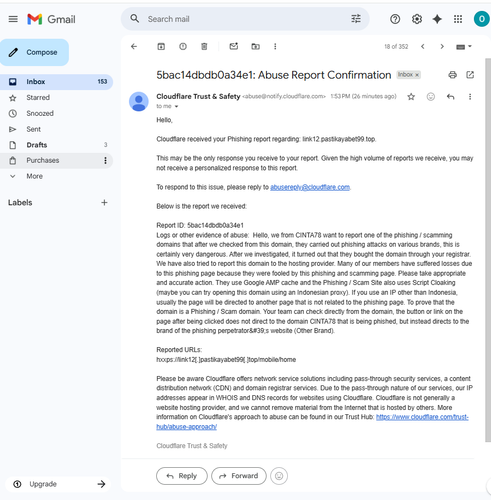Go back to inbox arrow

point(134,46)
